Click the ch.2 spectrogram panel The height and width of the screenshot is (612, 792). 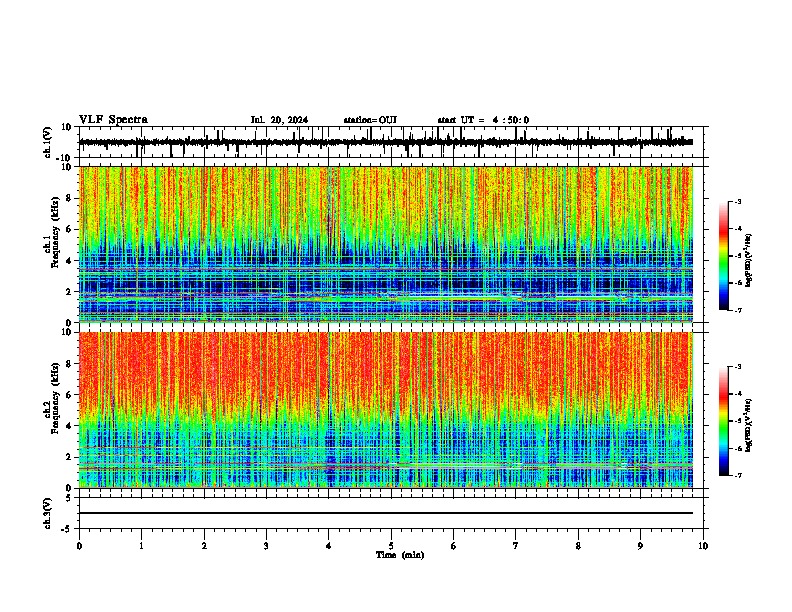[x=386, y=410]
